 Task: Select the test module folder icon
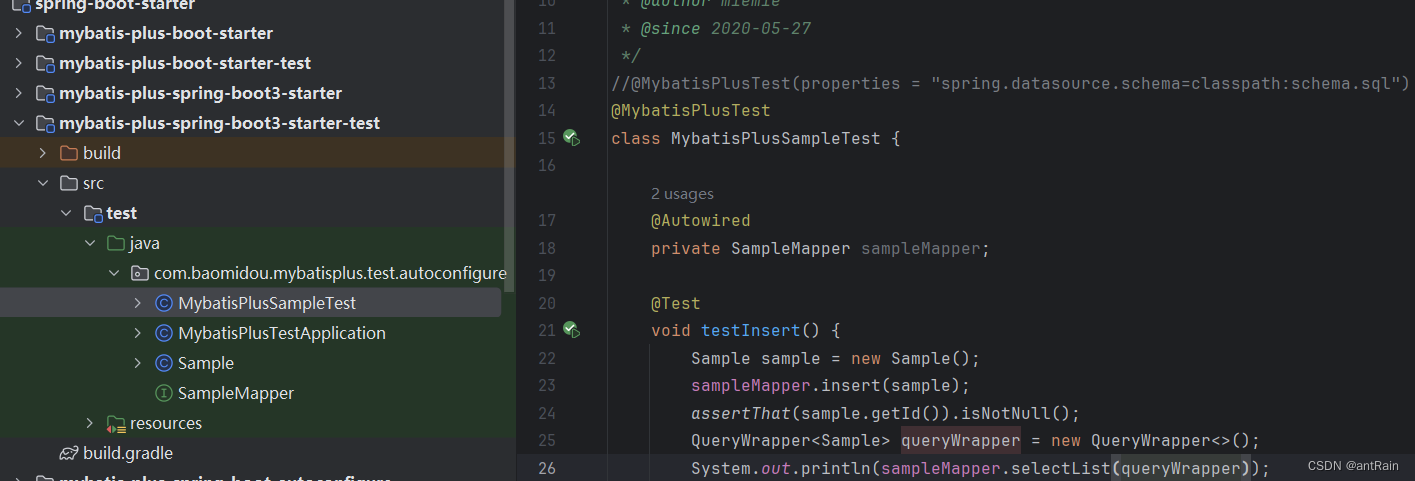coord(93,213)
